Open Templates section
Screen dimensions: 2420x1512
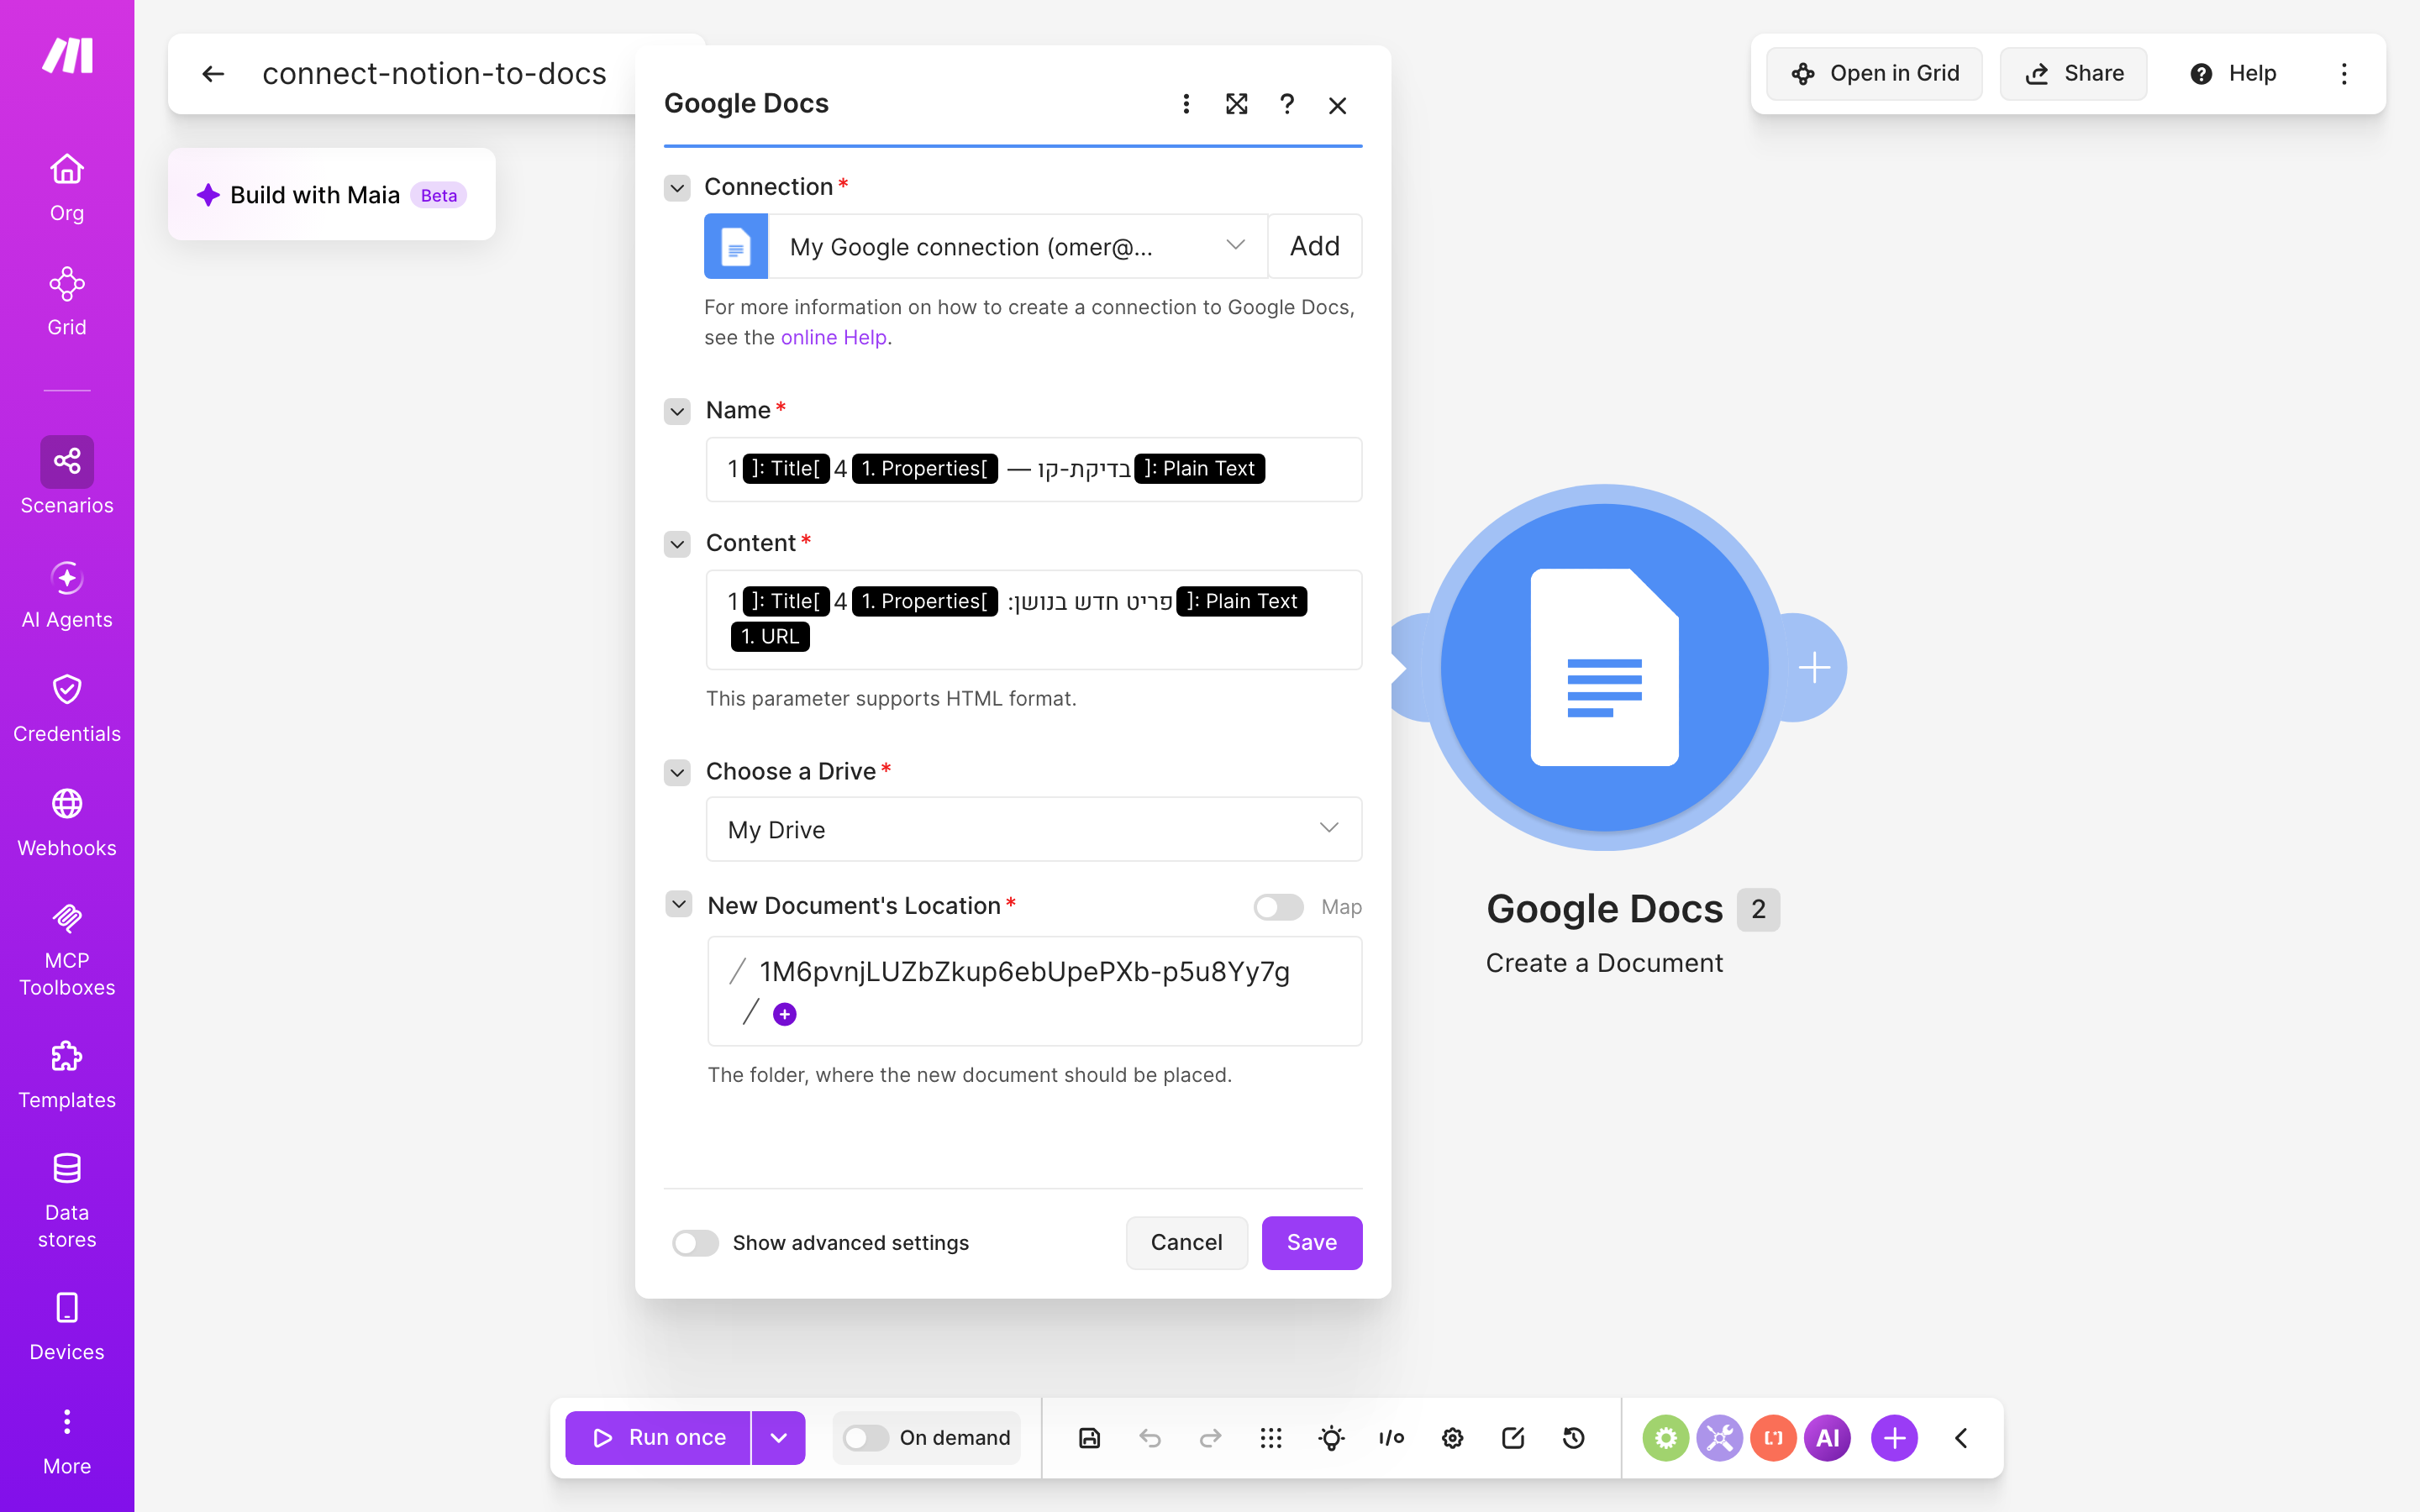[x=67, y=1075]
